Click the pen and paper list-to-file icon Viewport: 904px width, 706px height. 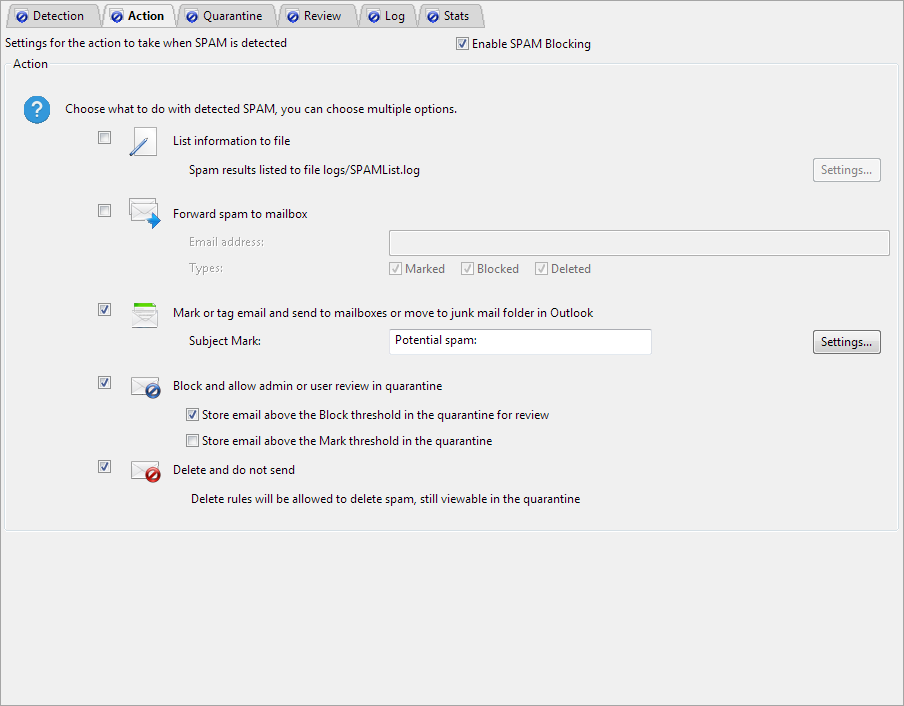144,143
